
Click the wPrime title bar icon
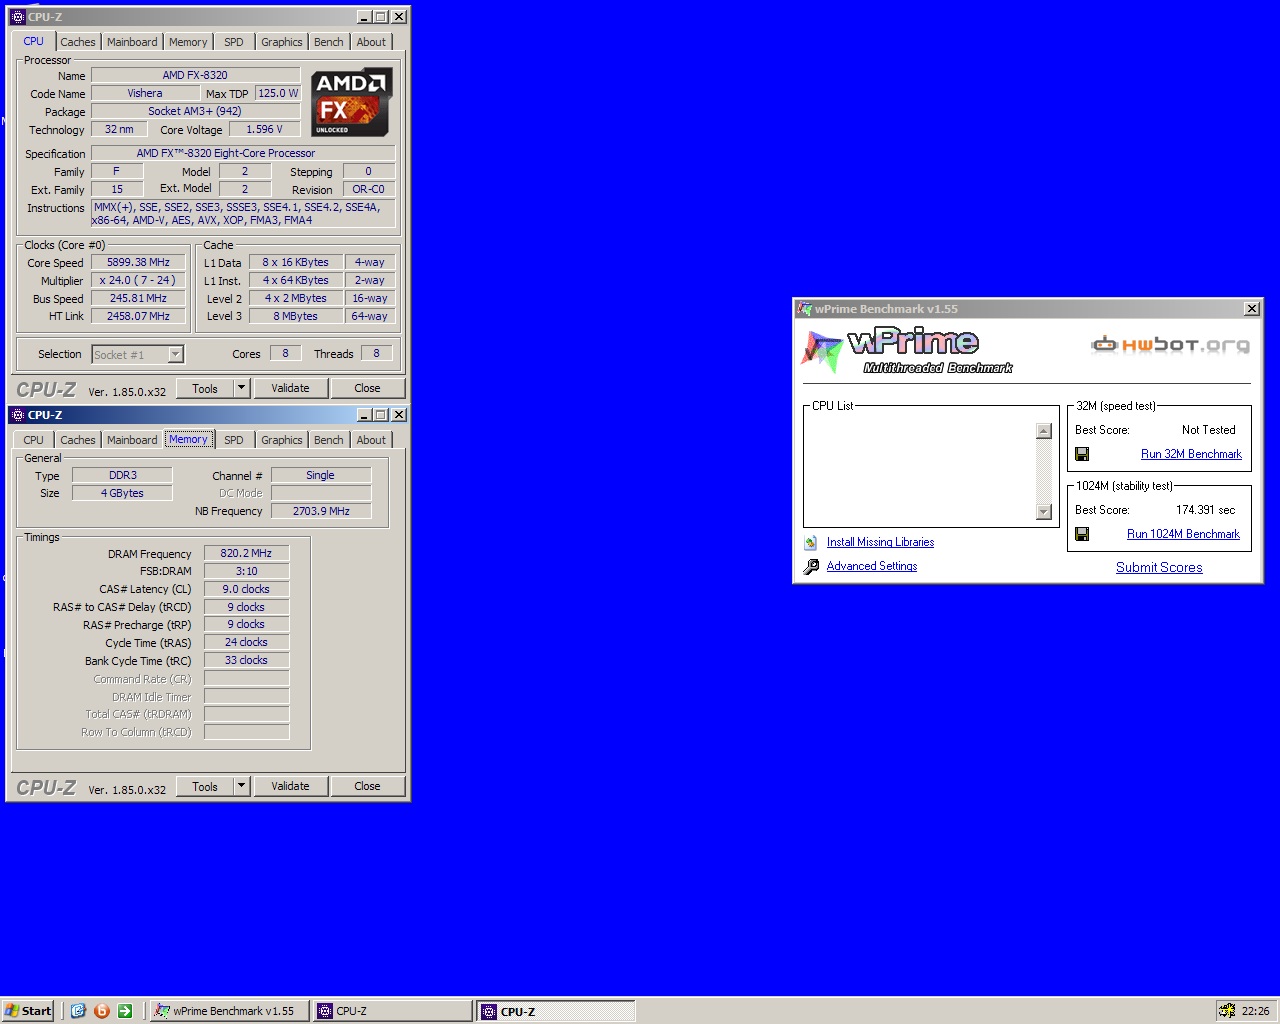(804, 309)
